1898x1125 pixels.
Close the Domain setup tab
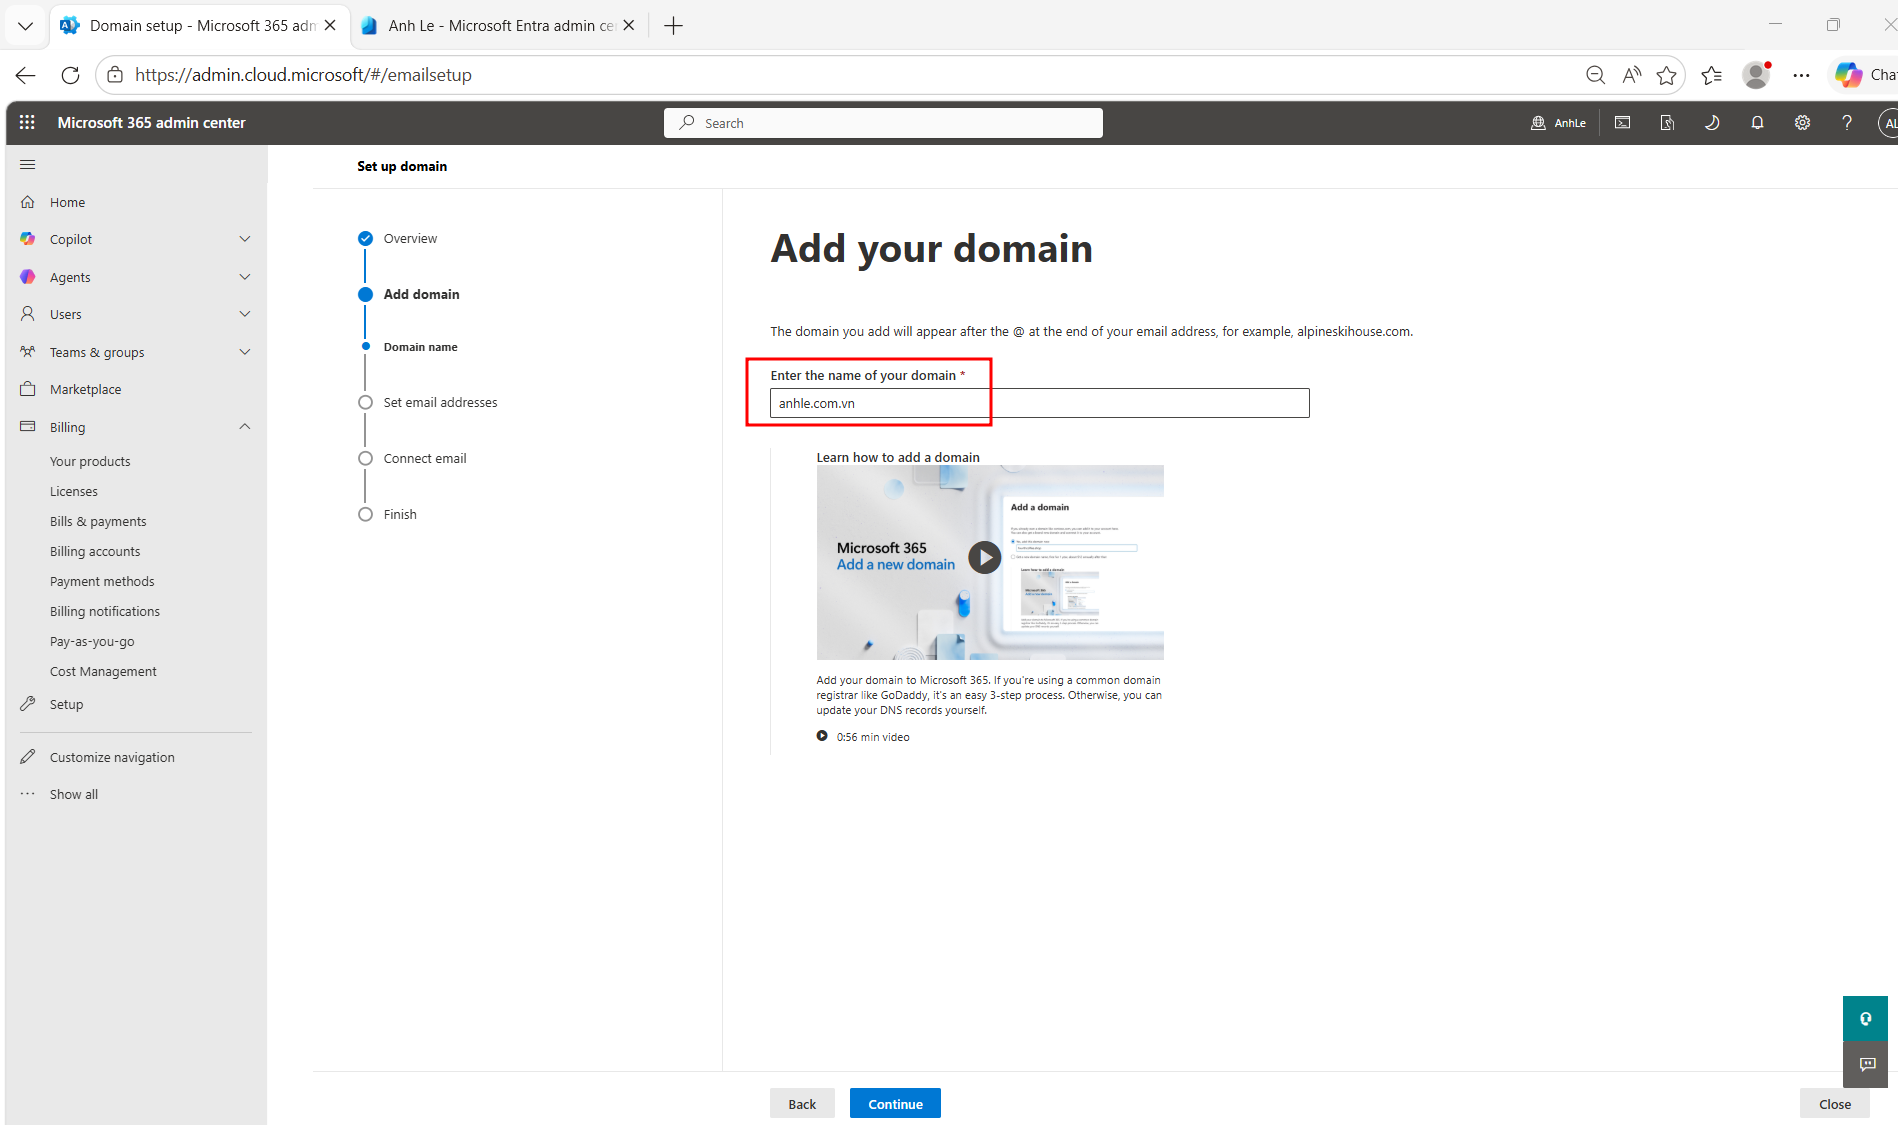[x=330, y=26]
